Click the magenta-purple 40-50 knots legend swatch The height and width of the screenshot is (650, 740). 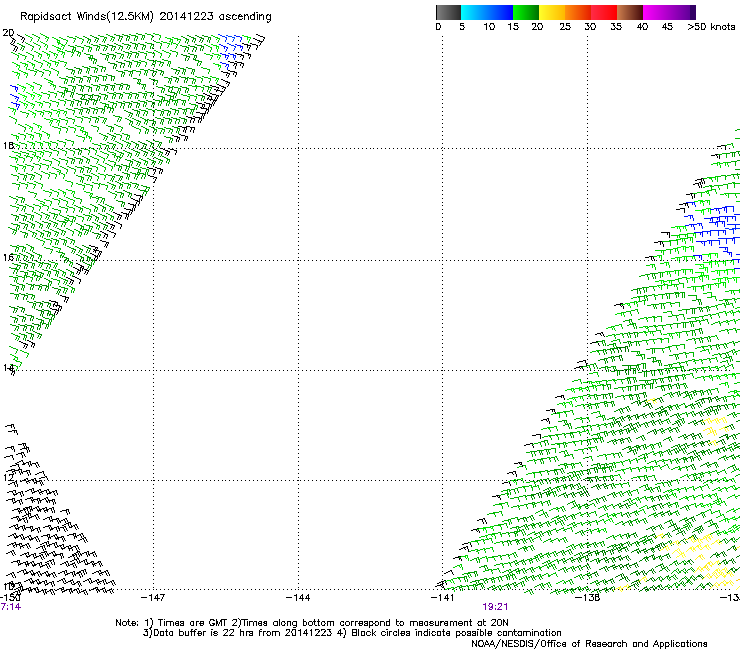pyautogui.click(x=669, y=12)
